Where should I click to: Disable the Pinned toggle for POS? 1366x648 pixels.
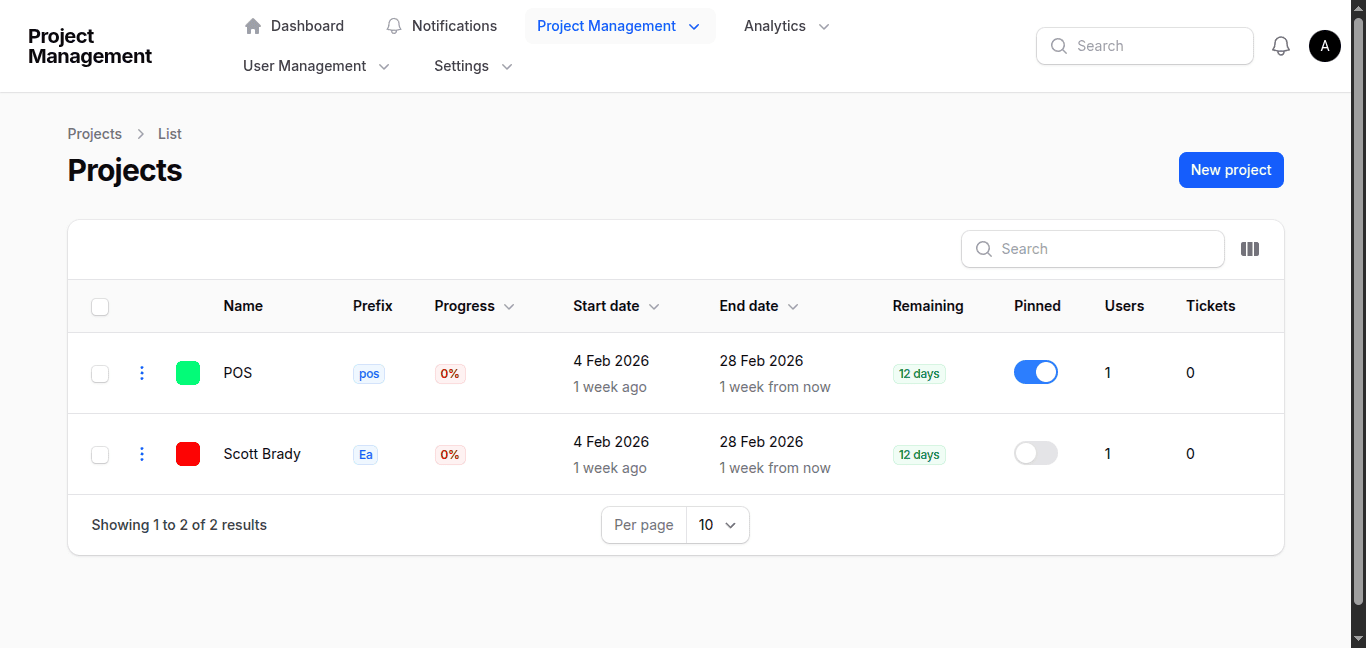(1036, 371)
